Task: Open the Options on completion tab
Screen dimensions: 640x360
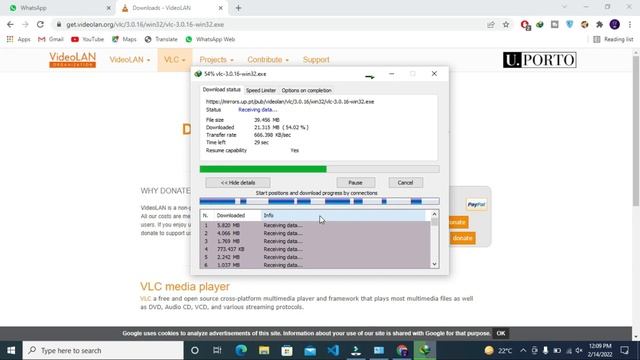Action: (306, 90)
